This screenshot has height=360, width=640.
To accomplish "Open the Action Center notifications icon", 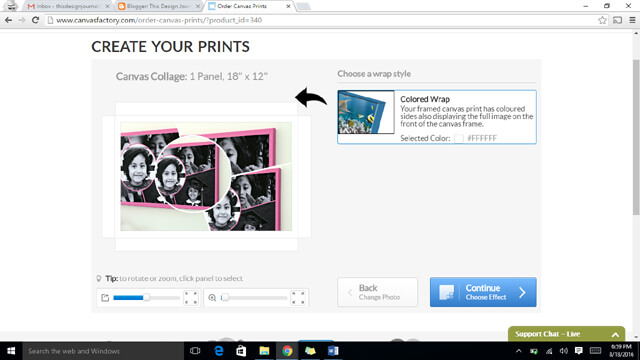I will click(x=578, y=351).
